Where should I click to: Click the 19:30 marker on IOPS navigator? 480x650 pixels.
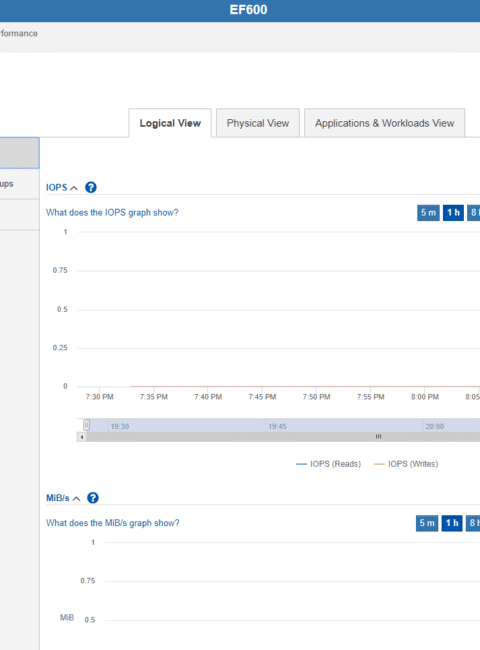[120, 426]
